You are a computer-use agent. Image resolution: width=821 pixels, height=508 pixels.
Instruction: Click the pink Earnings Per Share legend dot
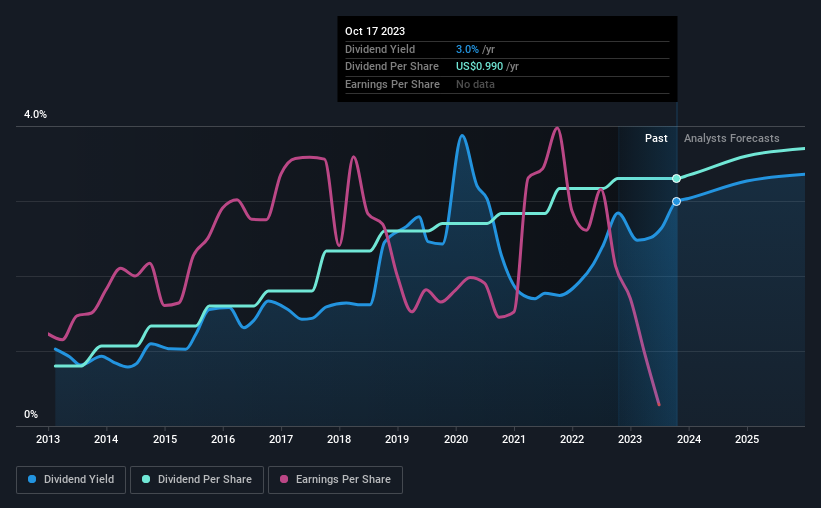[x=284, y=479]
